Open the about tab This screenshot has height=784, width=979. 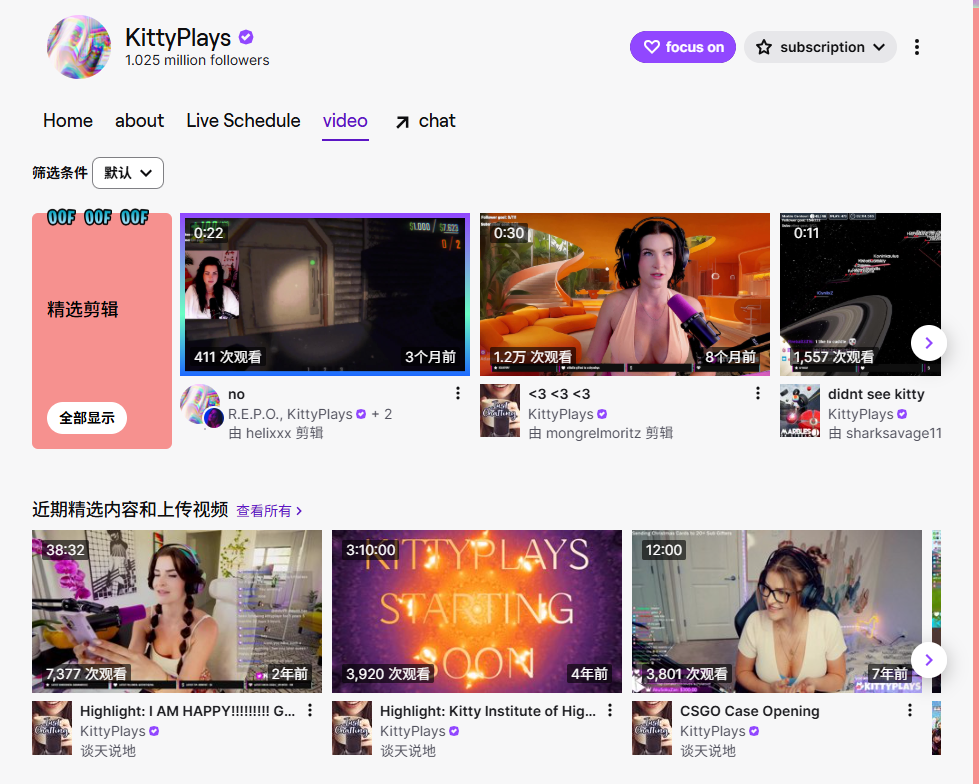139,120
